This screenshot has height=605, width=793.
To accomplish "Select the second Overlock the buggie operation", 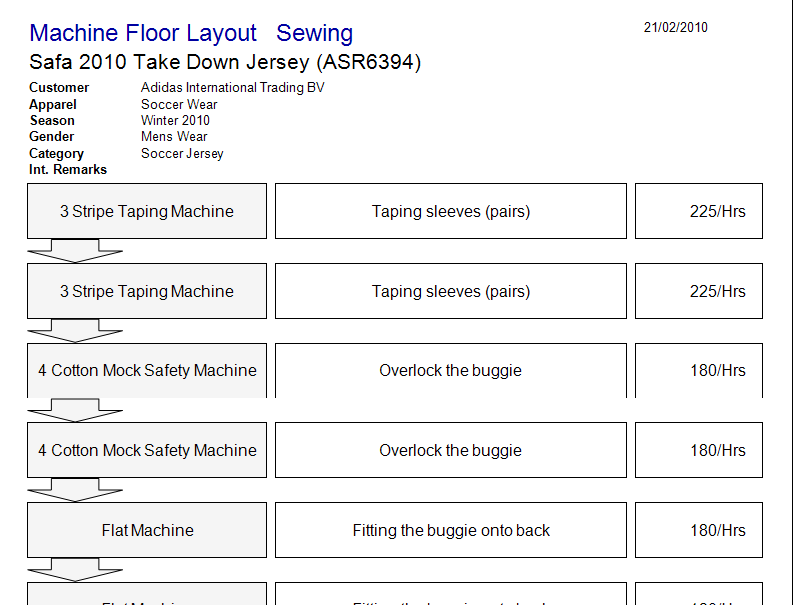I will (x=451, y=450).
